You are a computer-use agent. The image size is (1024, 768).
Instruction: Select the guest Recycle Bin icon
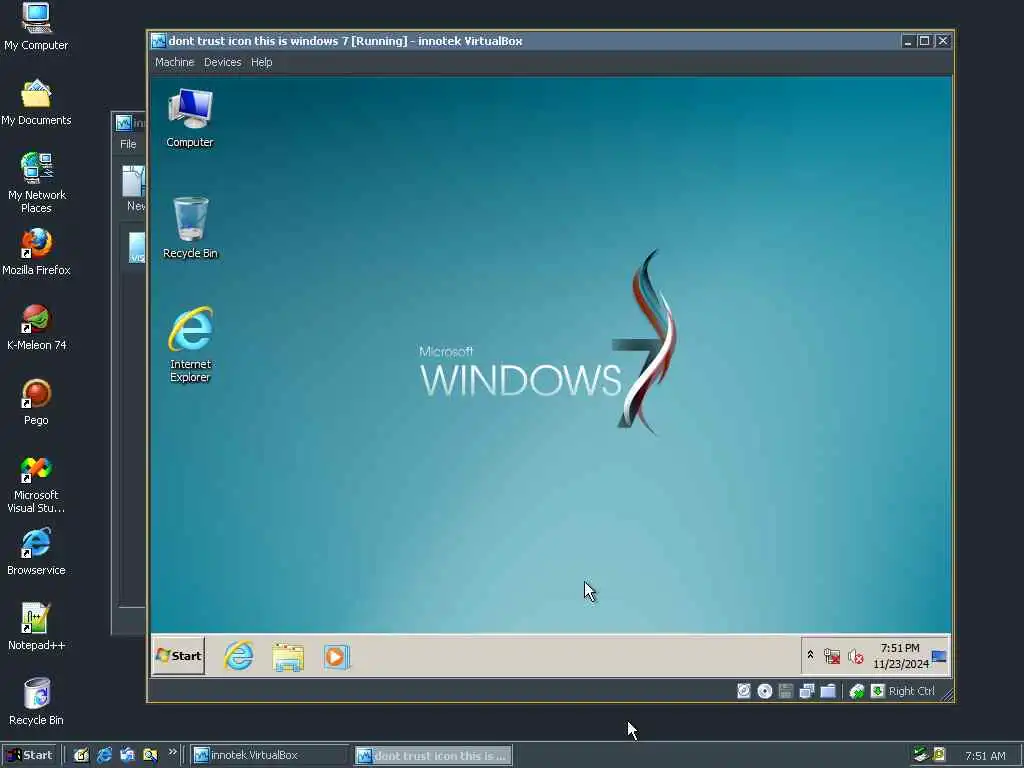(x=190, y=228)
